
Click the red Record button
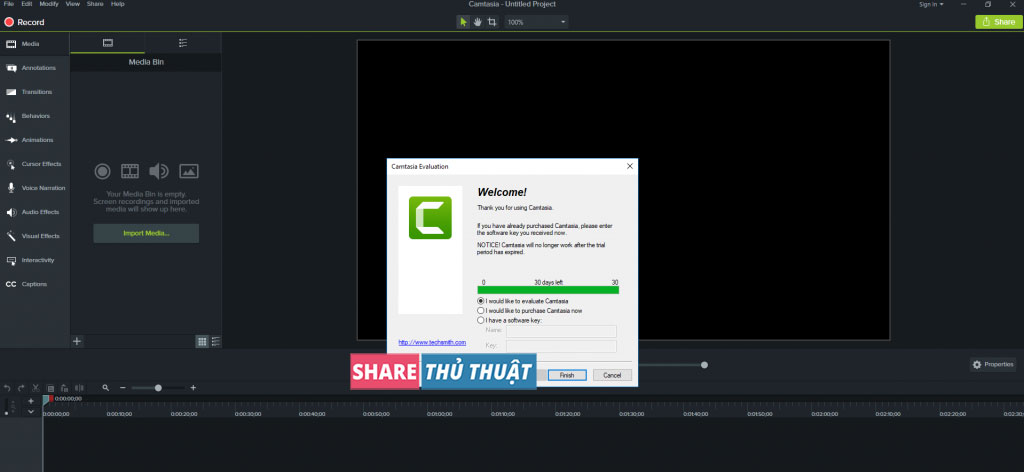25,22
